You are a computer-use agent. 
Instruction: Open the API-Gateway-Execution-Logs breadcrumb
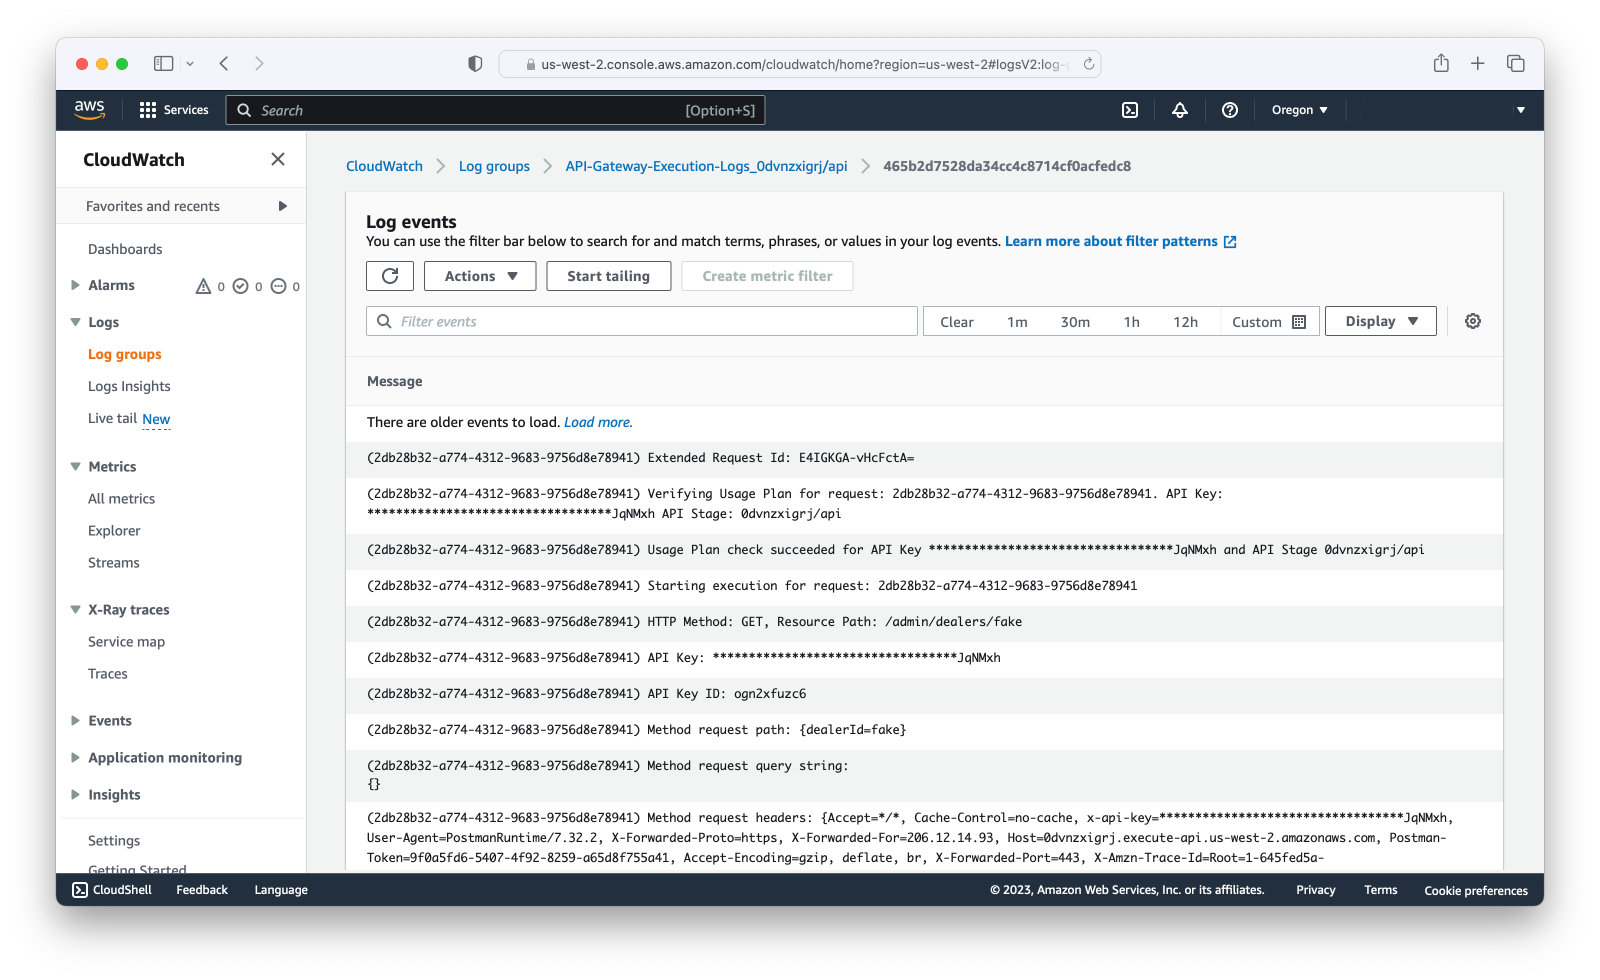click(x=706, y=166)
